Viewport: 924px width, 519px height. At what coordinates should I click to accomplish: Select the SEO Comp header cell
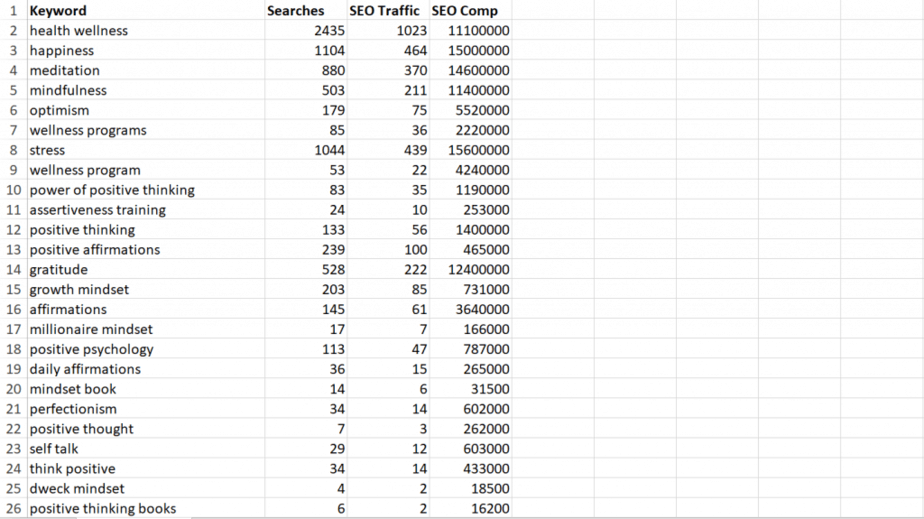tap(464, 11)
